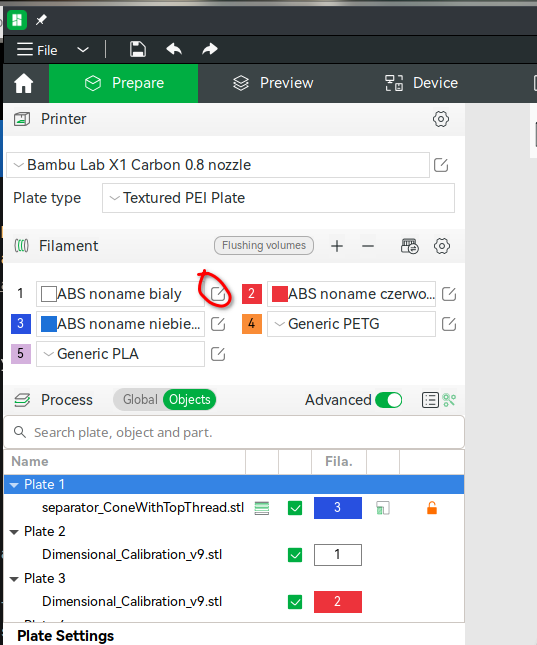Expand the File menu dropdown arrow

(x=83, y=50)
